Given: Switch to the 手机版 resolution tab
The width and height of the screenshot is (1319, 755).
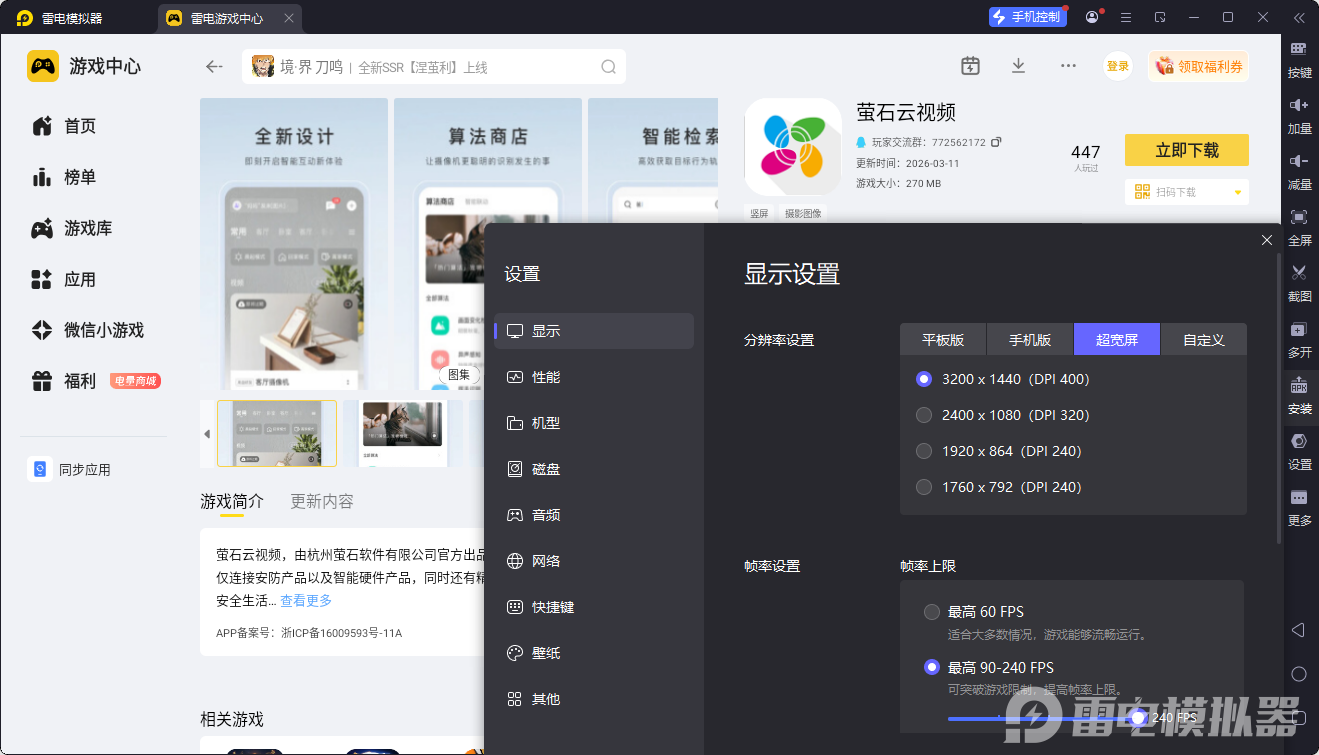Looking at the screenshot, I should pos(1030,340).
